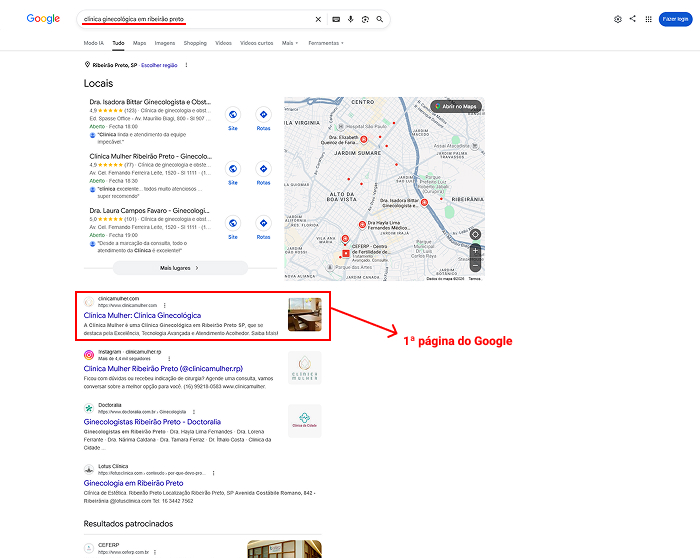The width and height of the screenshot is (700, 558).
Task: Open options dots for Instagram result
Action: (x=169, y=358)
